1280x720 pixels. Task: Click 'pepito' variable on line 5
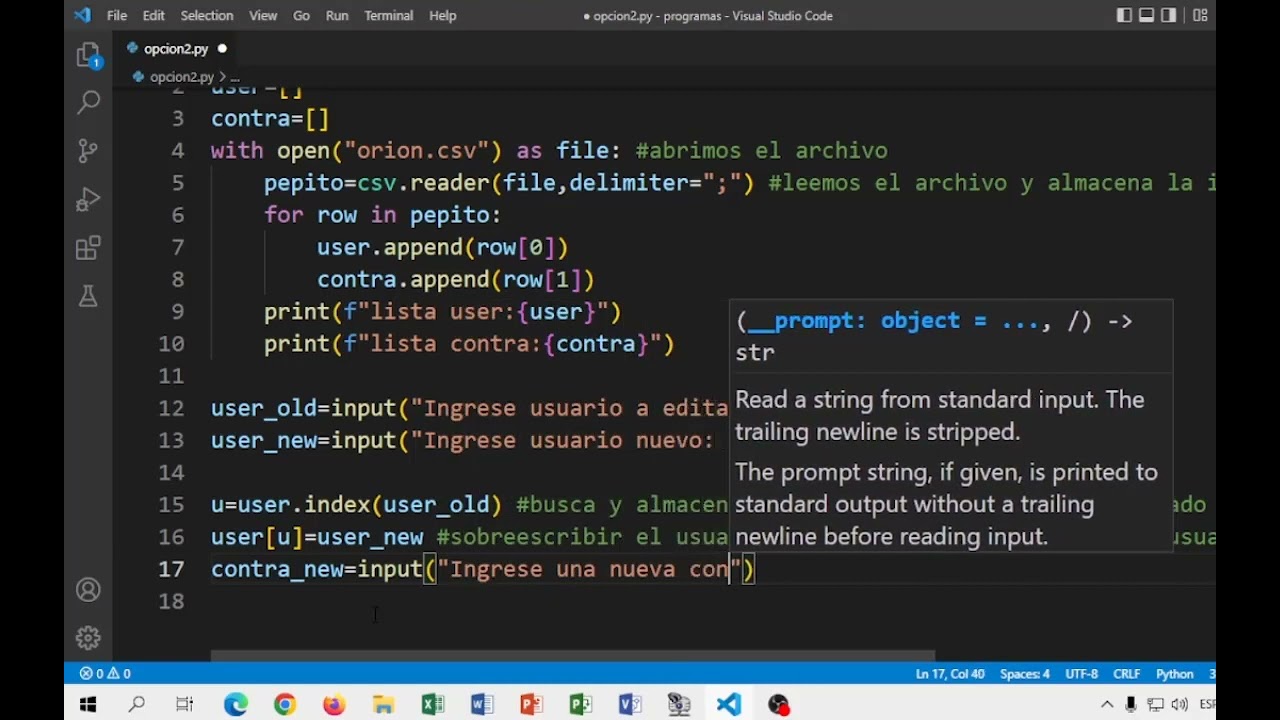pyautogui.click(x=304, y=182)
